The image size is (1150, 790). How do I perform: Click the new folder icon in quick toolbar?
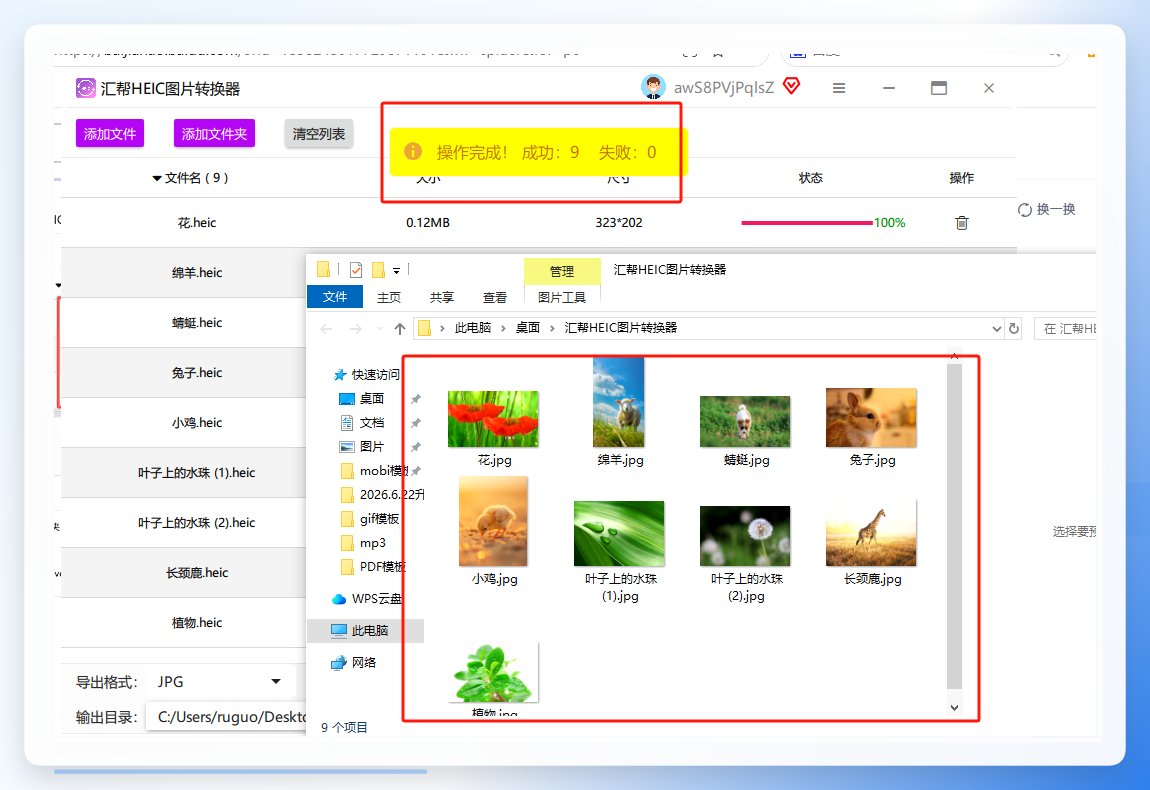(x=378, y=270)
